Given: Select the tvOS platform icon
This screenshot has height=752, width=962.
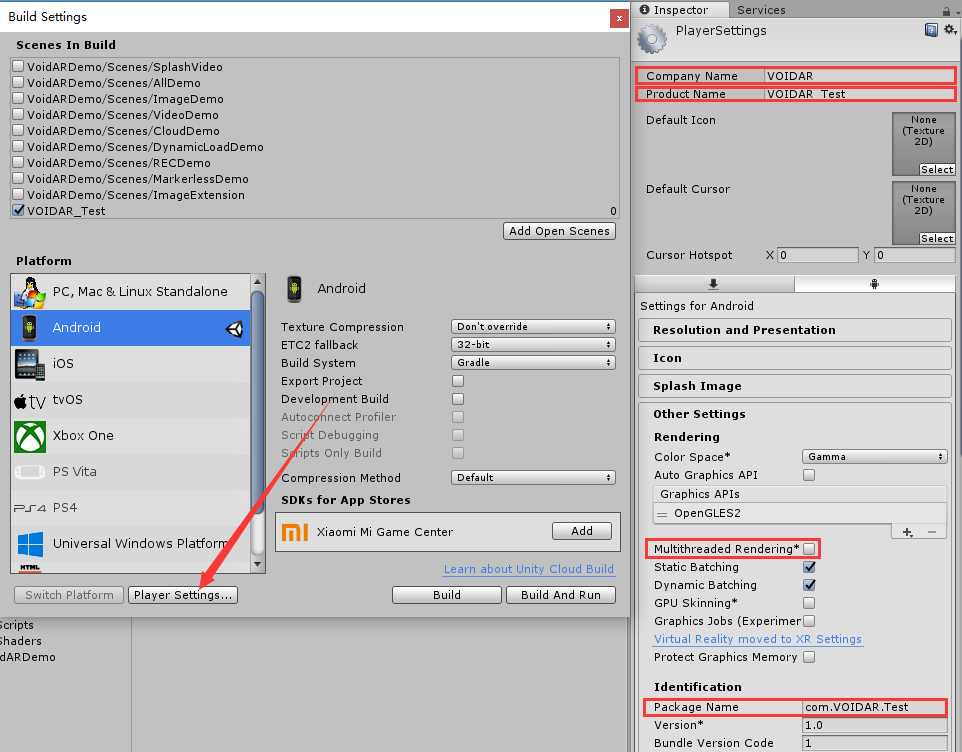Looking at the screenshot, I should [30, 400].
